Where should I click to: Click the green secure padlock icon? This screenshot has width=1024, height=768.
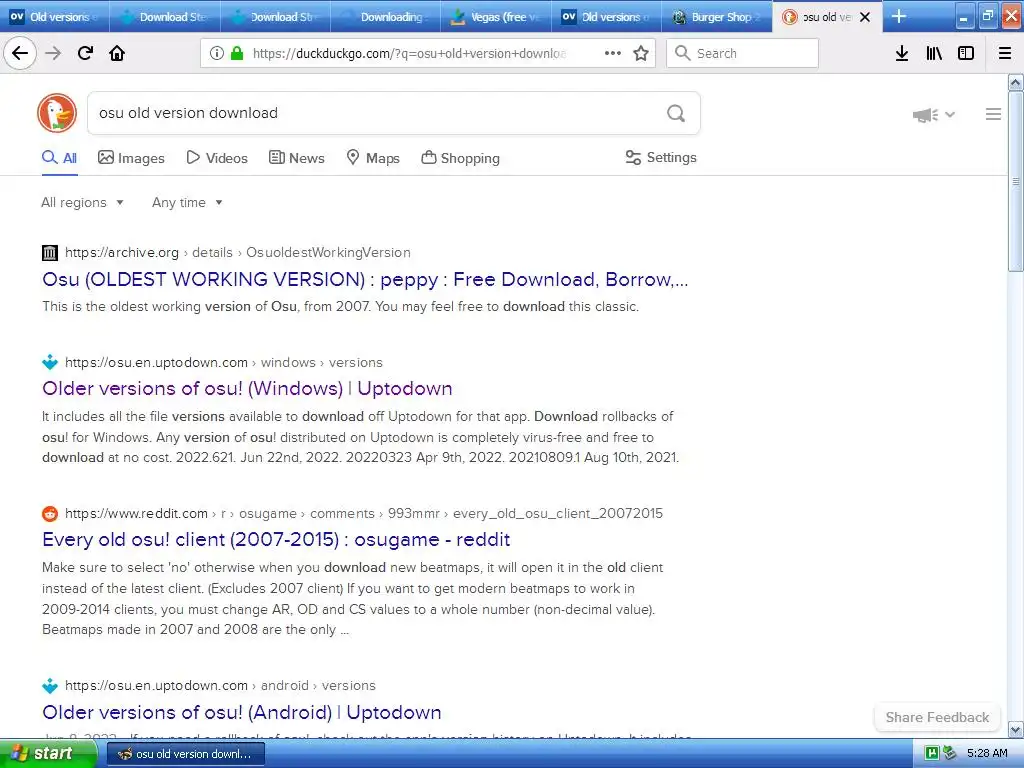237,53
